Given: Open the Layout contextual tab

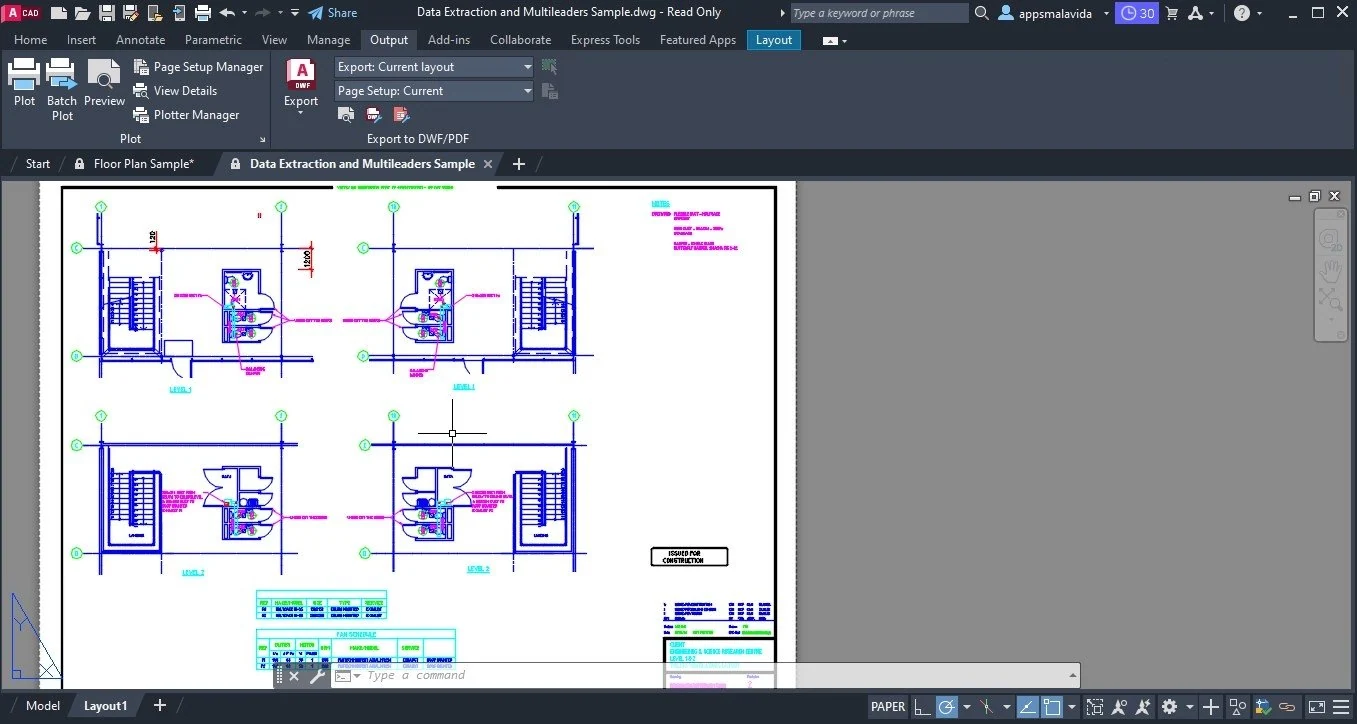Looking at the screenshot, I should click(774, 40).
